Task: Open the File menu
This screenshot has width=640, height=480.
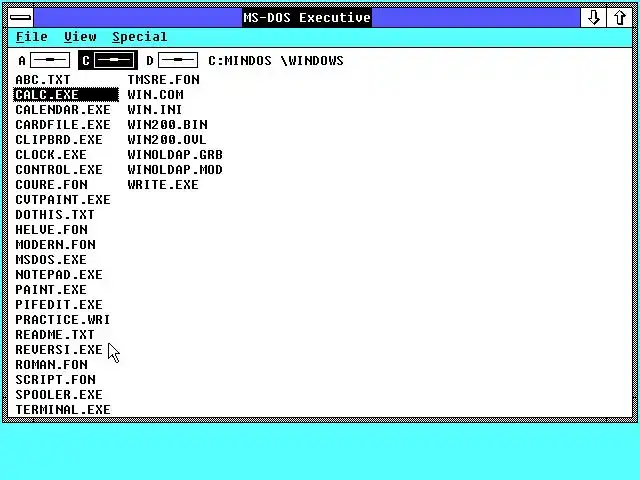Action: (x=31, y=37)
